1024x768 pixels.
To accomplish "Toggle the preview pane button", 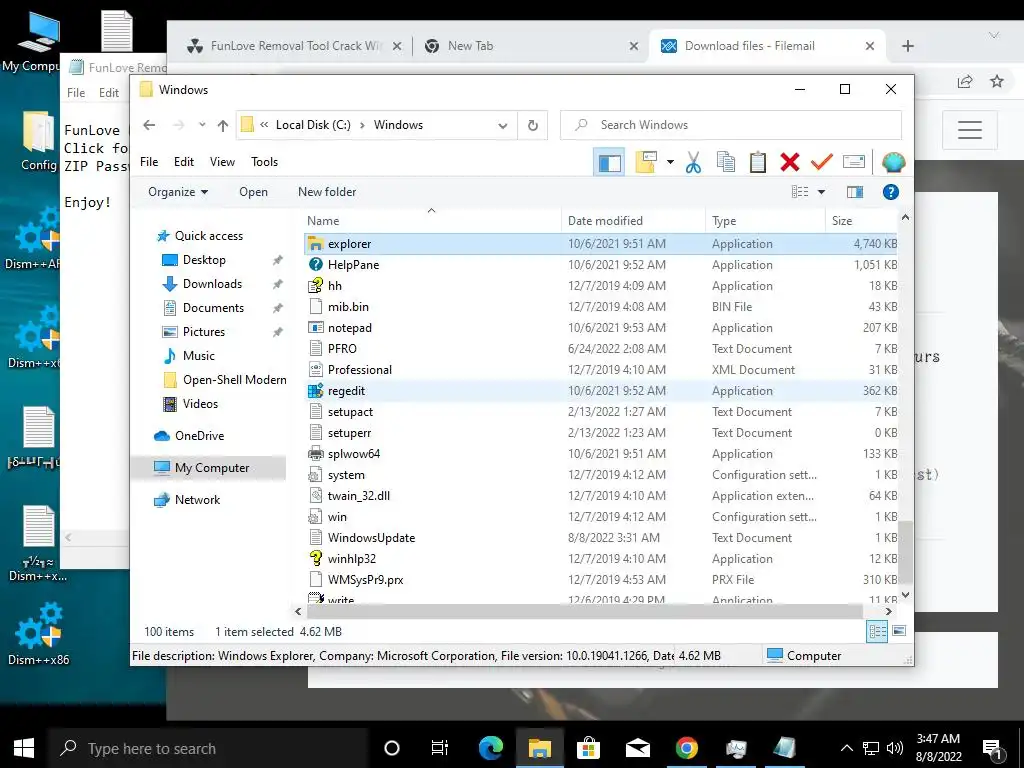I will (855, 192).
